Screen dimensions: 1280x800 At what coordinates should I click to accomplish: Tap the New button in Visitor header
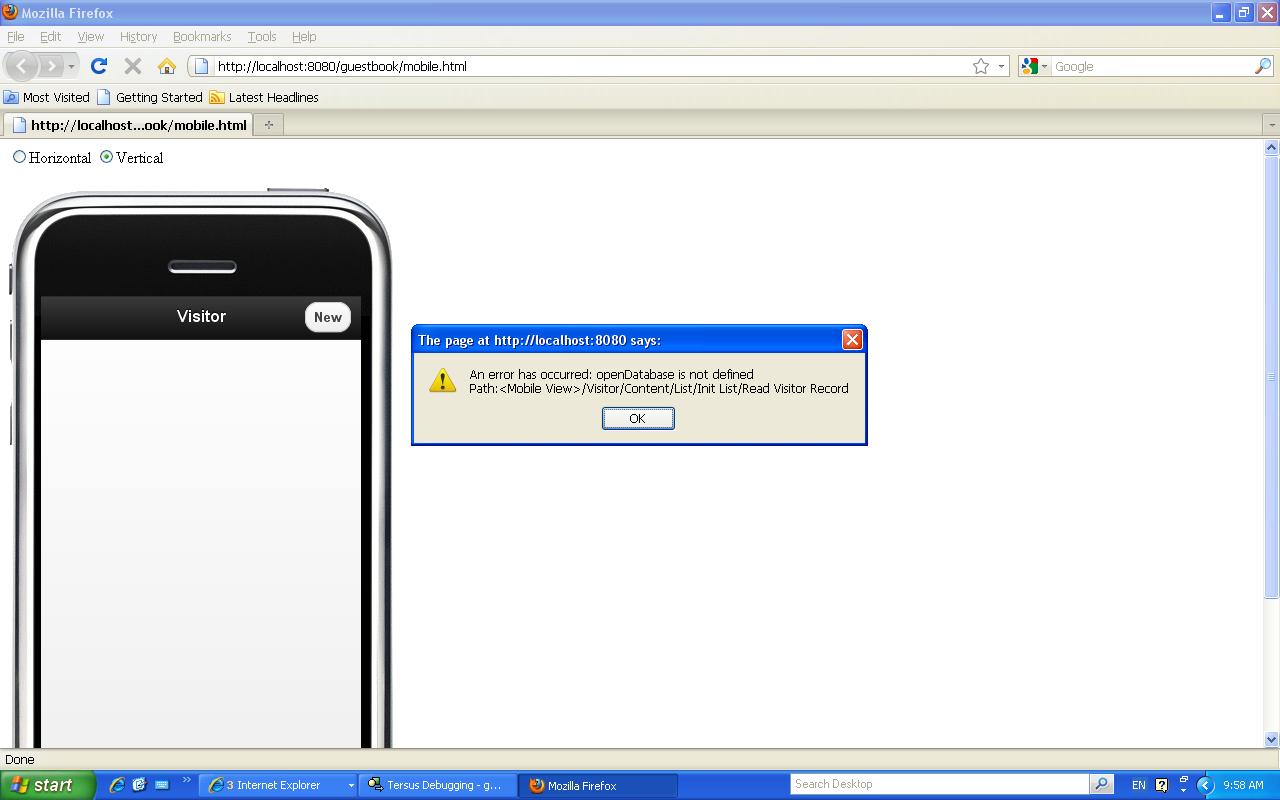coord(327,317)
